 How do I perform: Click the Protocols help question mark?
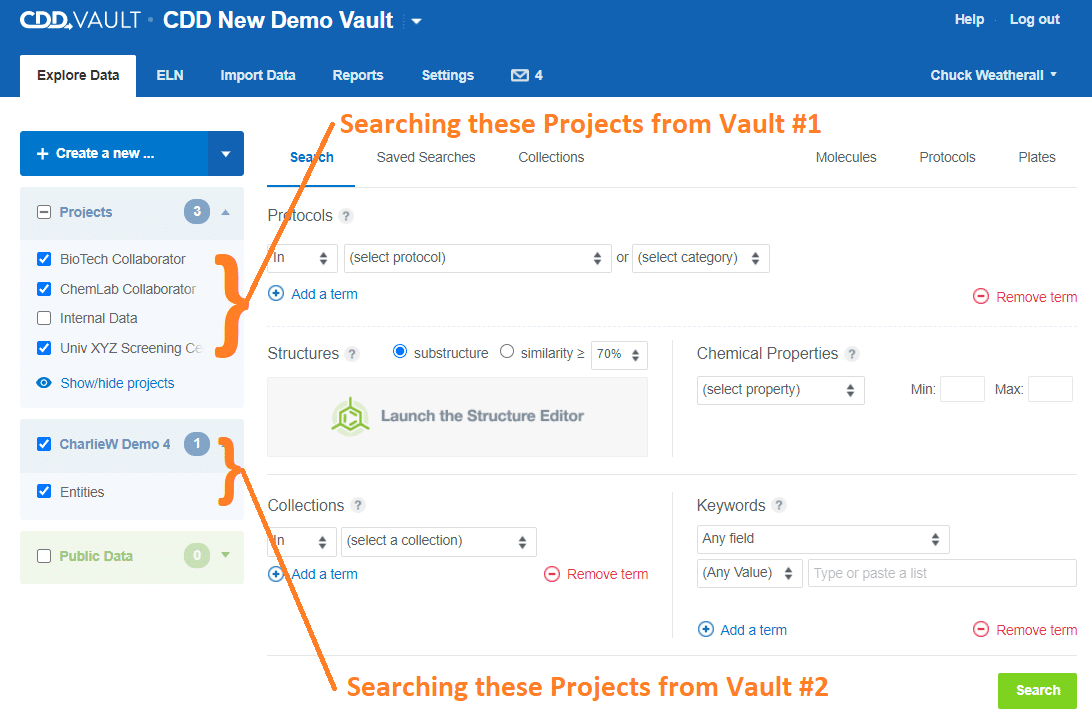point(346,216)
